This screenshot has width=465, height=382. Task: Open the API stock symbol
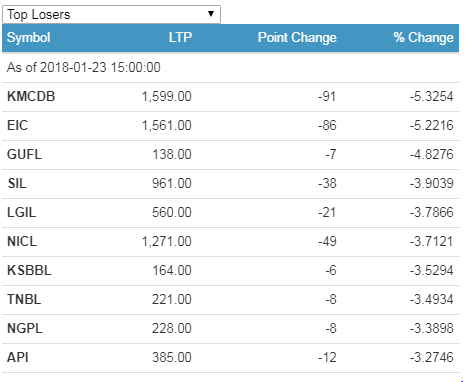tap(18, 358)
